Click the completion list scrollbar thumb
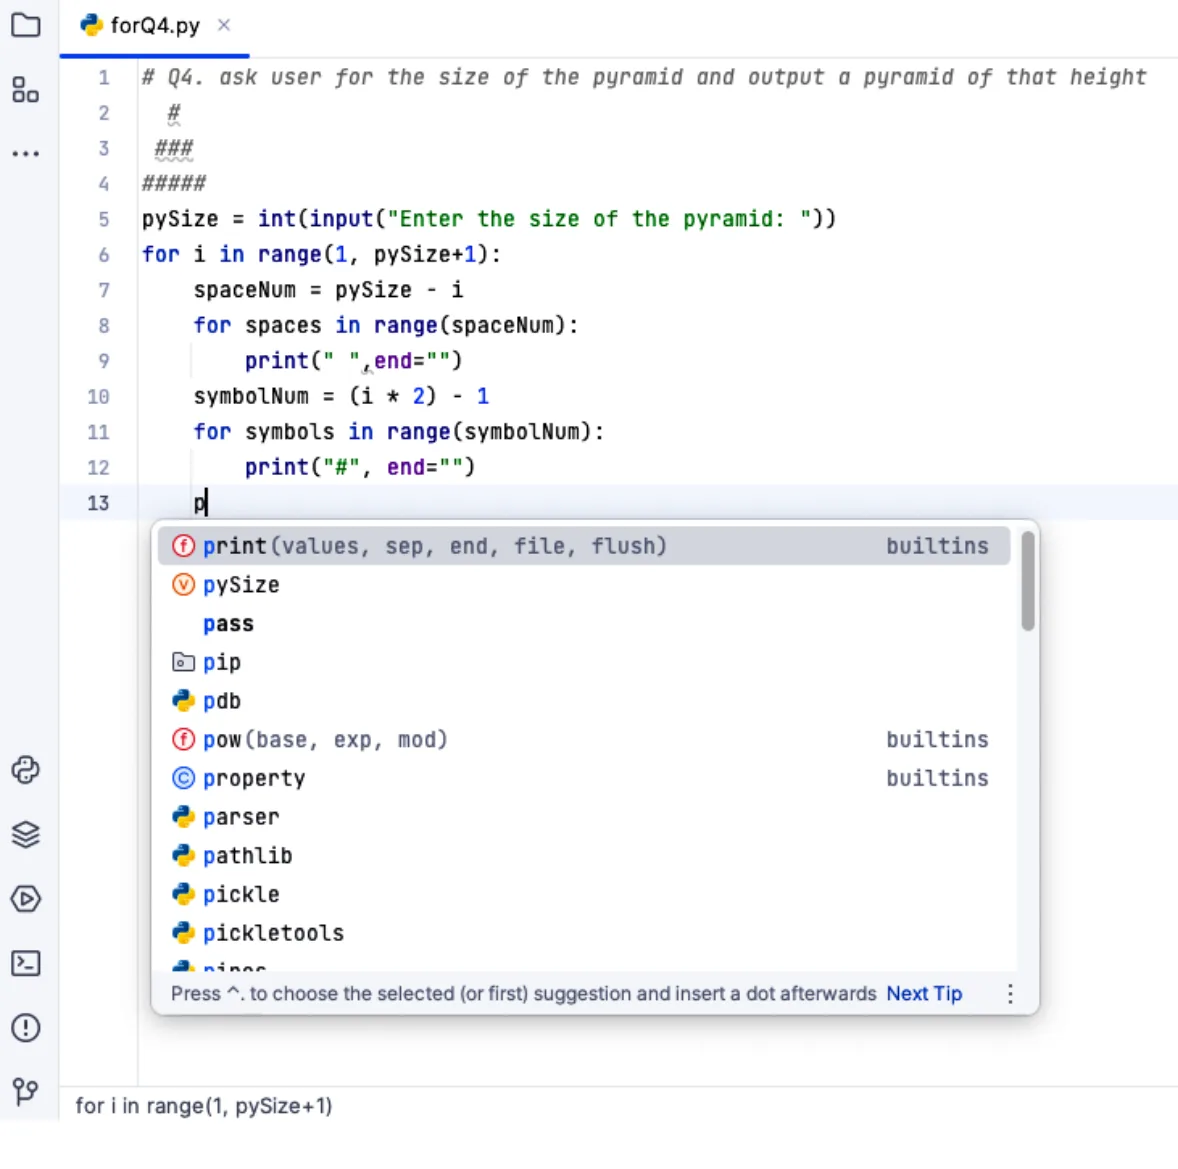The height and width of the screenshot is (1169, 1178). [x=1028, y=581]
